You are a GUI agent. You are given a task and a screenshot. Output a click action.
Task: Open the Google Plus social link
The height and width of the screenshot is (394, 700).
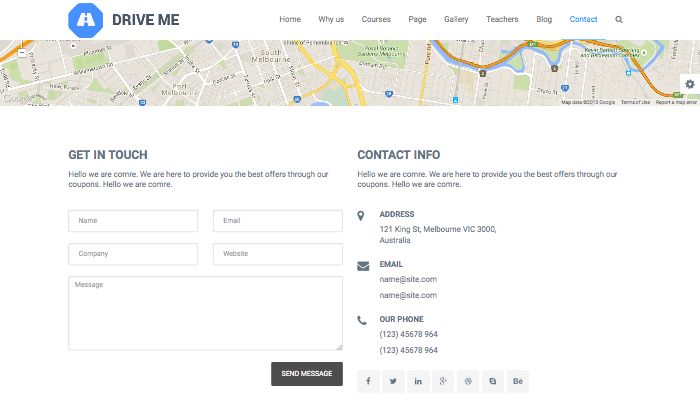443,381
